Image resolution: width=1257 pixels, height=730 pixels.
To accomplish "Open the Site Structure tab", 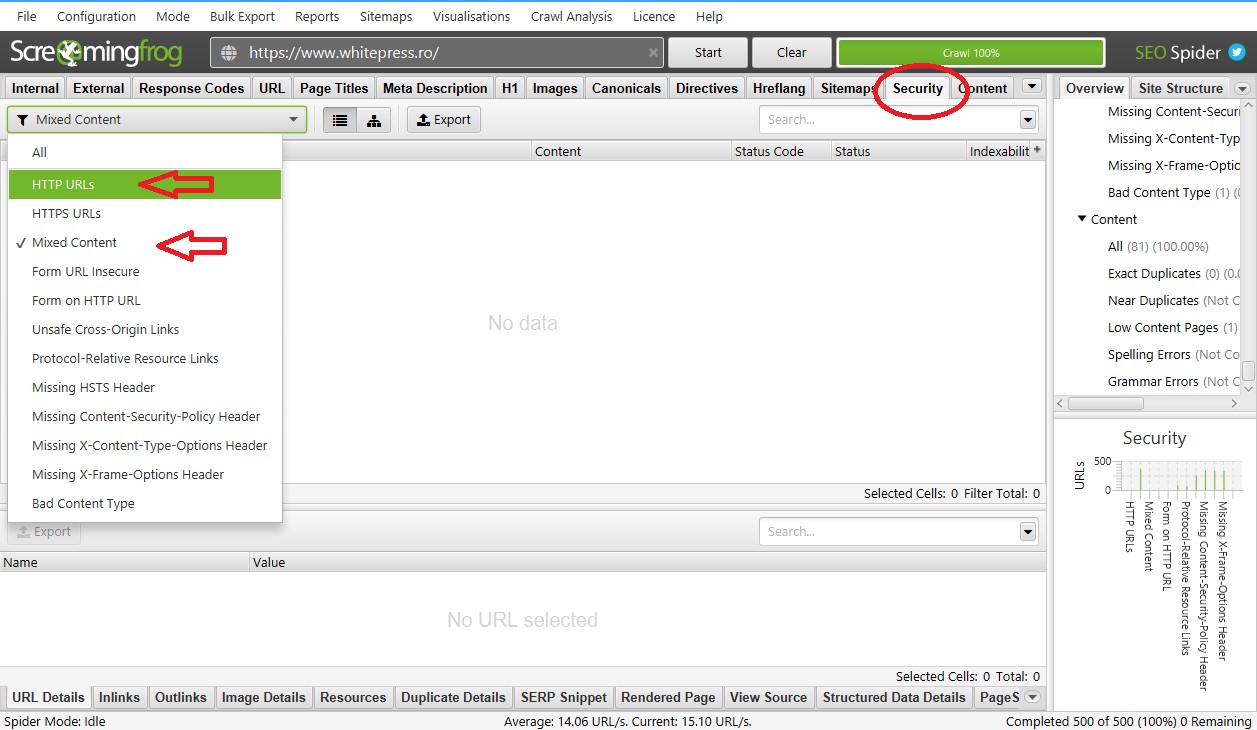I will (x=1181, y=88).
